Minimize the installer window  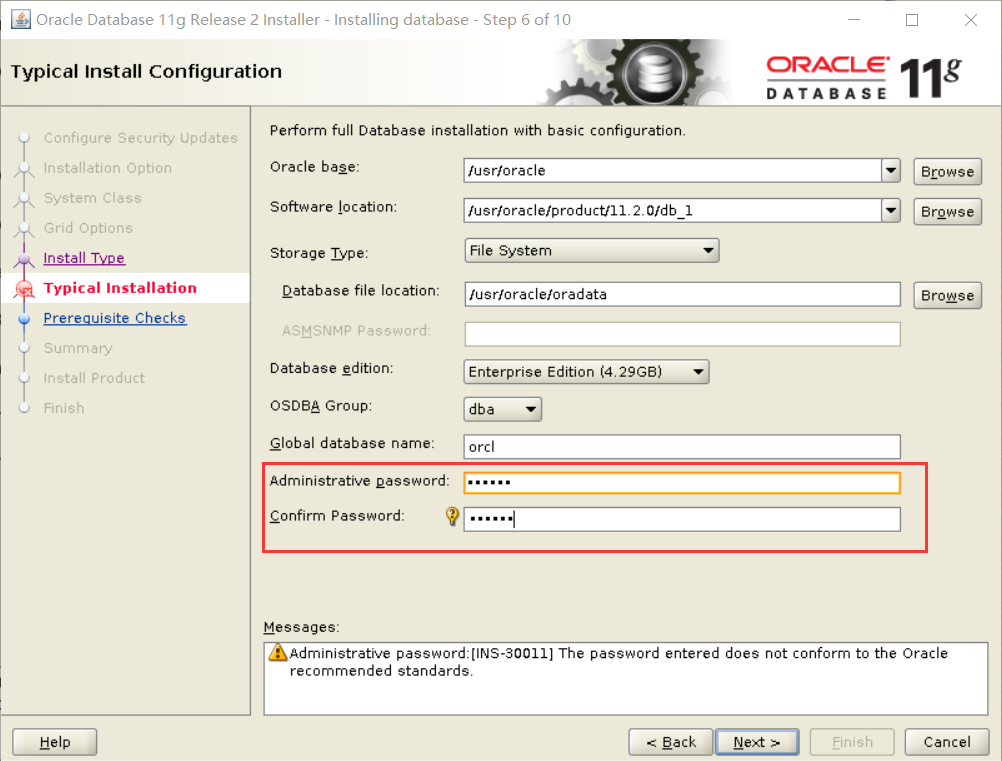(x=854, y=20)
